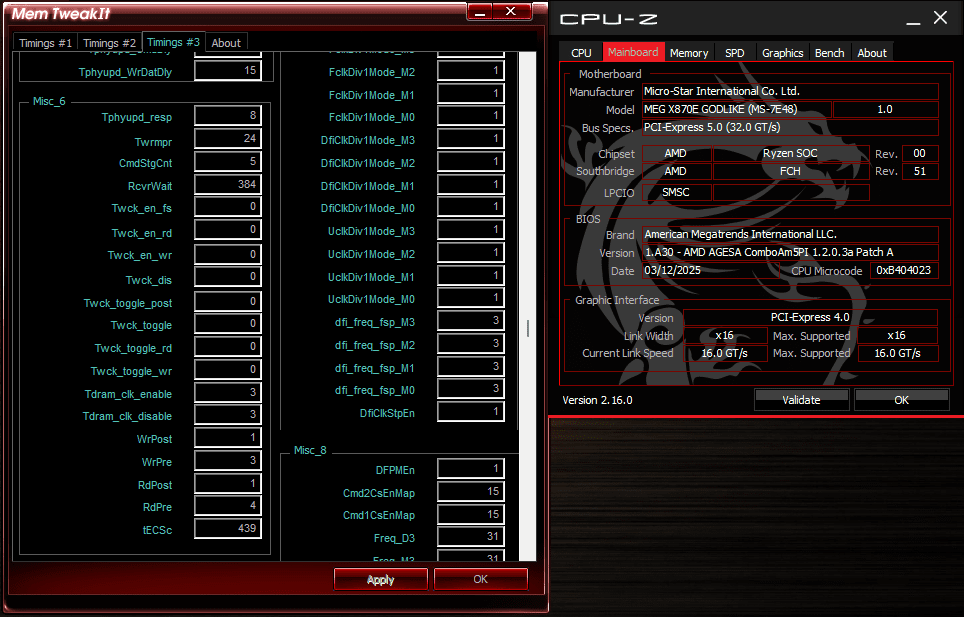Image resolution: width=964 pixels, height=617 pixels.
Task: Switch to Timings #1 tab in Mem TweakIt
Action: coord(45,43)
